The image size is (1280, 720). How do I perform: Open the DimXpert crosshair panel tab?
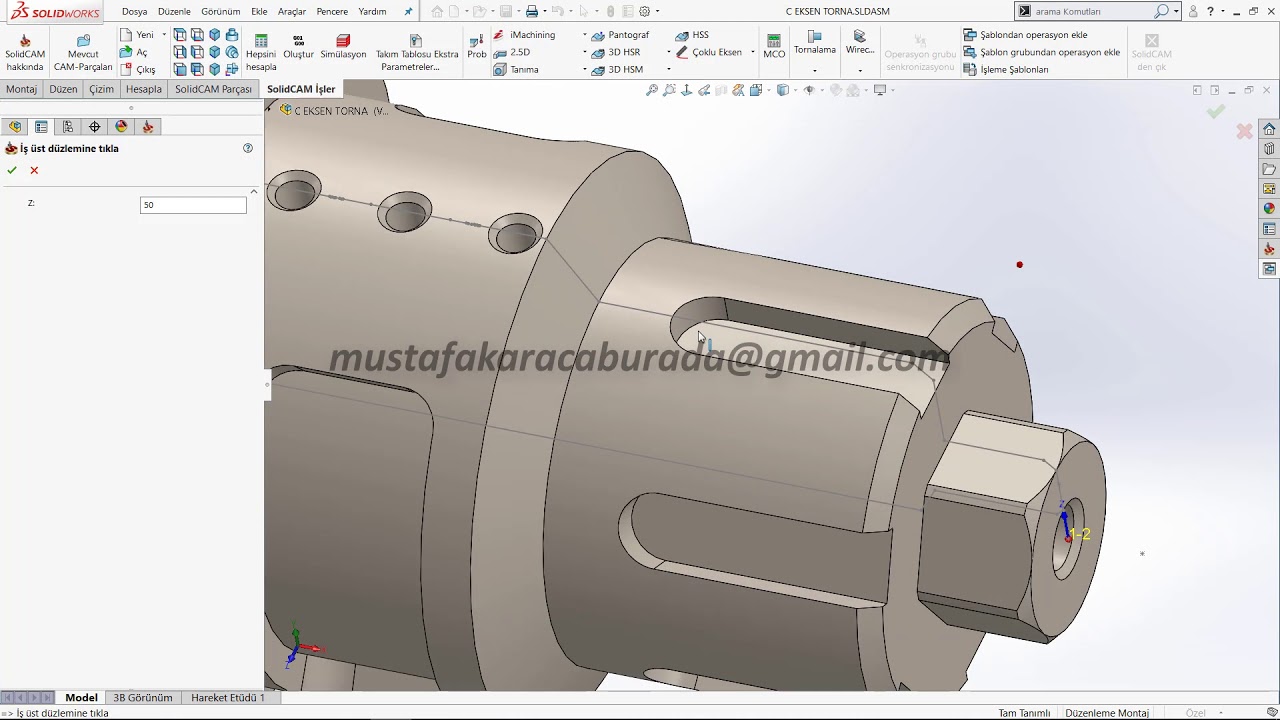tap(95, 127)
